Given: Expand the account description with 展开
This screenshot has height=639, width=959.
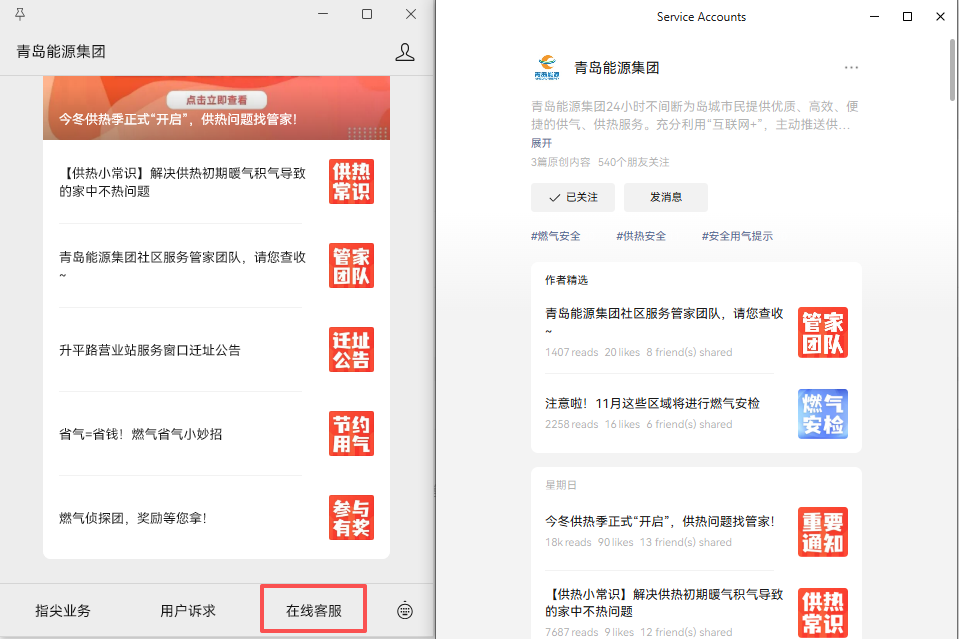Looking at the screenshot, I should tap(541, 143).
